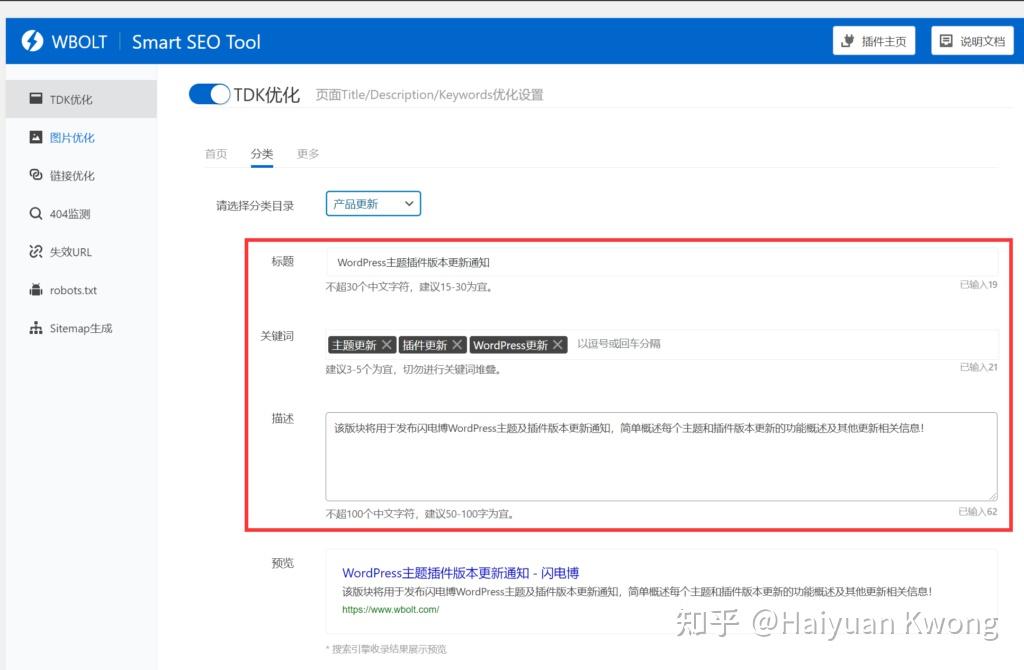
Task: Open the TDK优化 sidebar item icon
Action: (36, 99)
